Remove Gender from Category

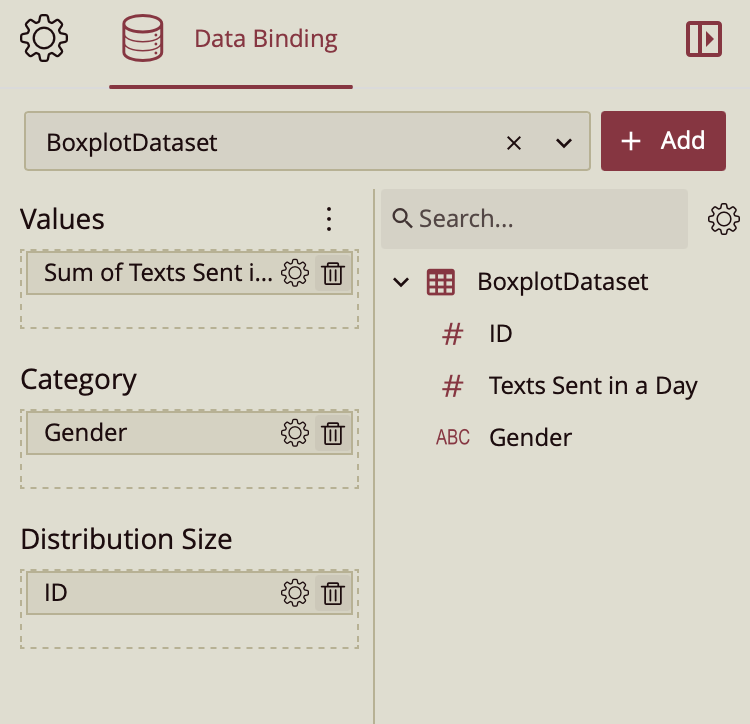coord(333,433)
